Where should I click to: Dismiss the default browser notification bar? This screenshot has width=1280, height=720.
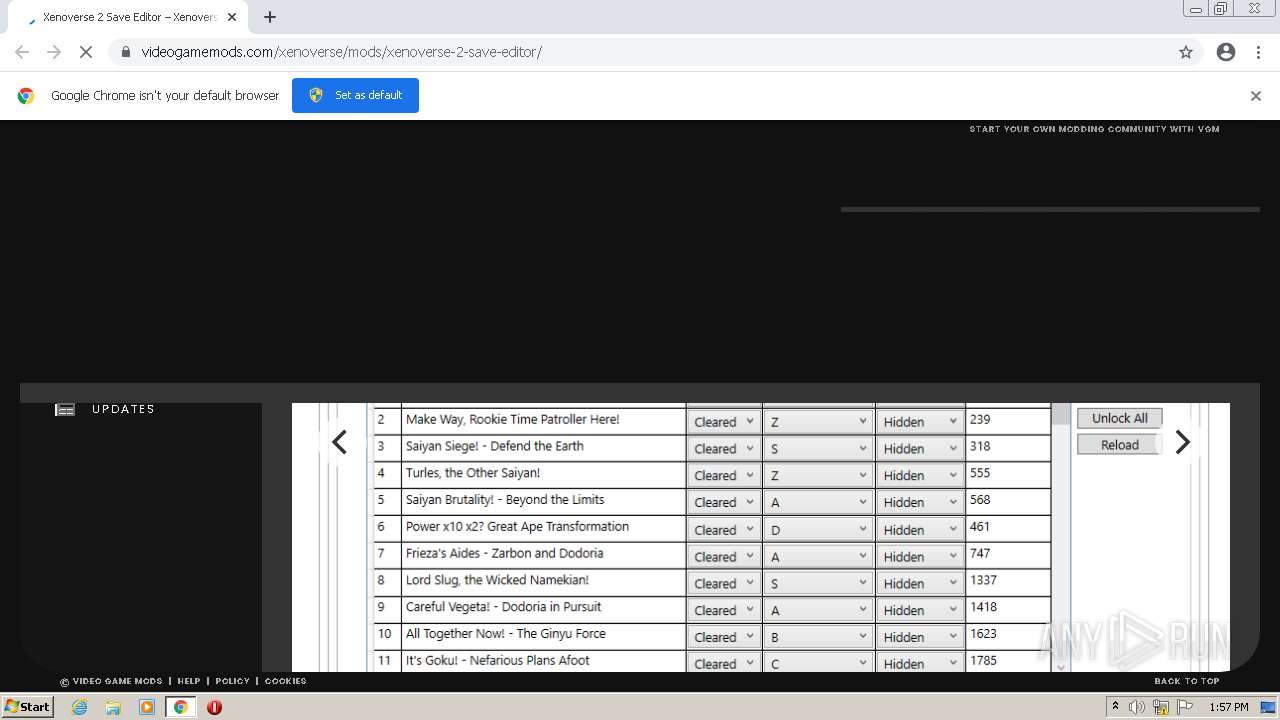(1256, 96)
